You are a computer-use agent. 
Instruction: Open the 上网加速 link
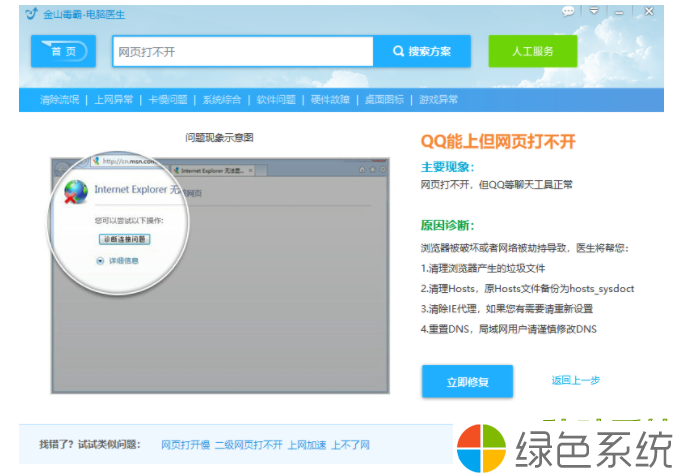pos(307,445)
